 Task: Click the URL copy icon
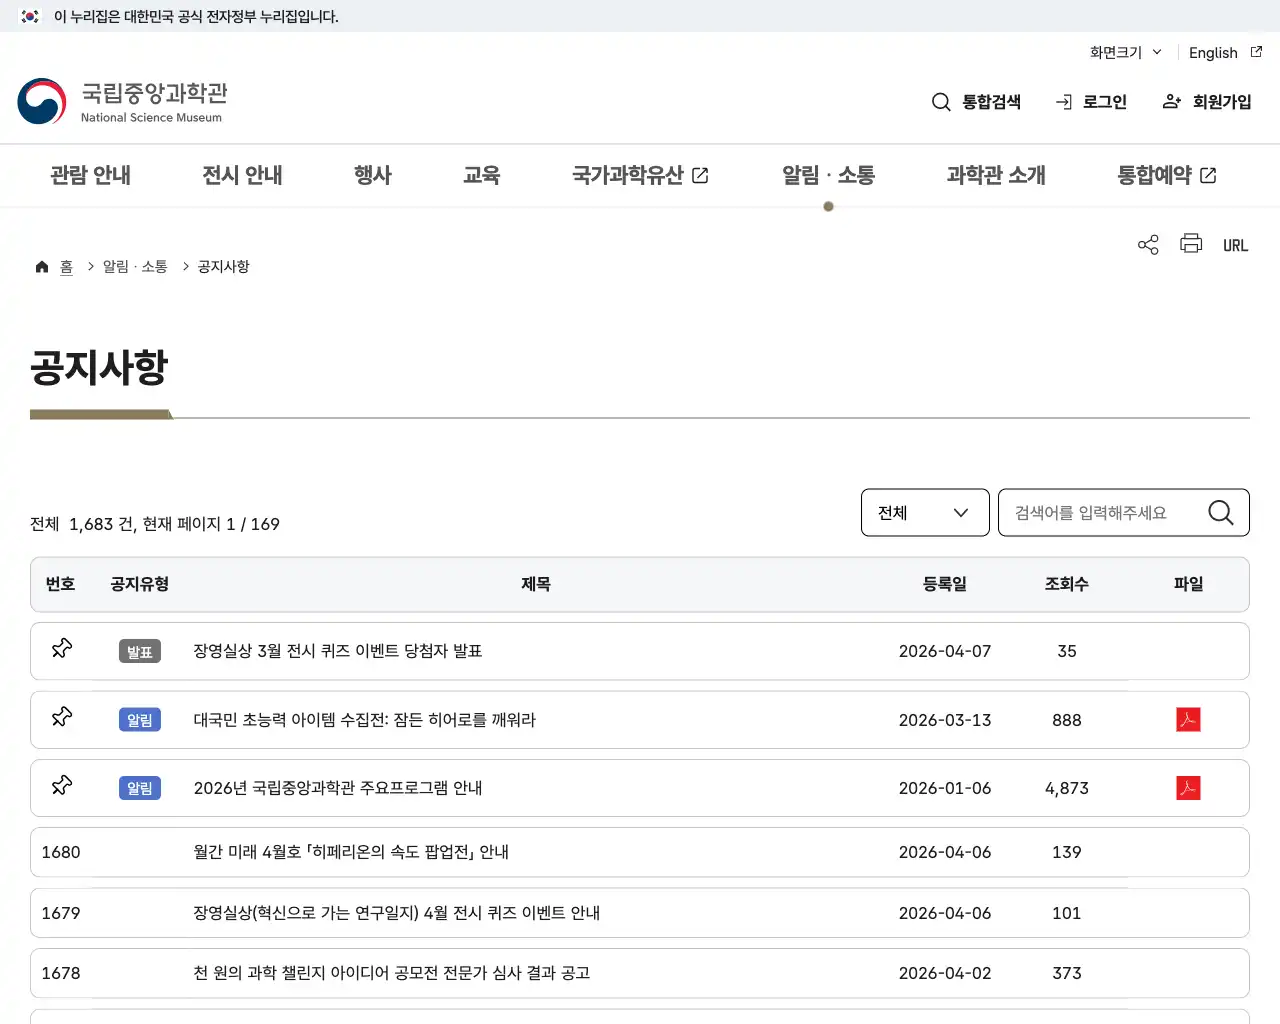[1235, 244]
